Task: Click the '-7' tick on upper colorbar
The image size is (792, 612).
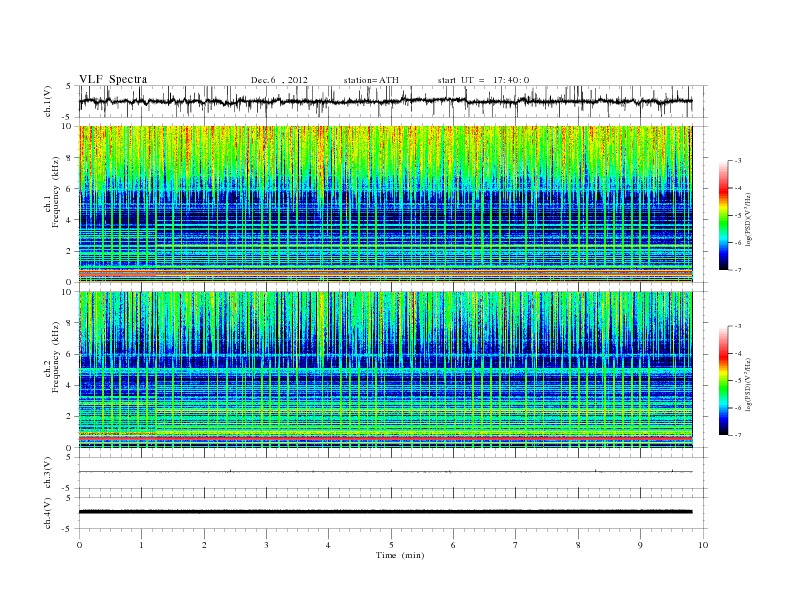Action: pyautogui.click(x=737, y=270)
